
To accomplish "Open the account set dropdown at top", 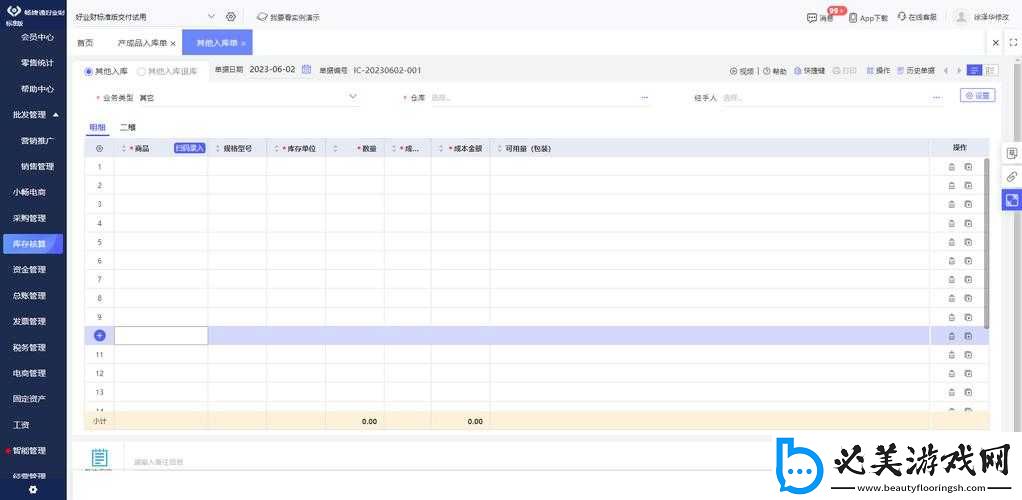I will [211, 17].
